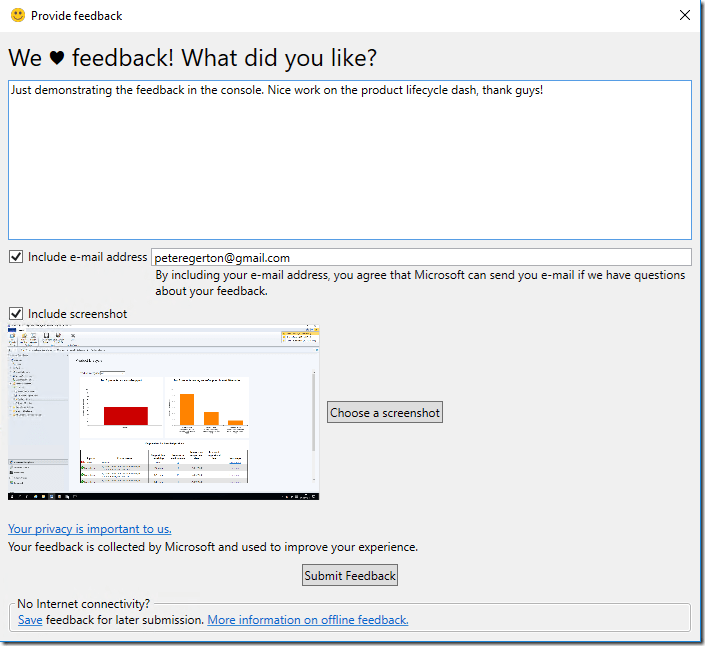Uncheck the Include e-mail address checkbox
This screenshot has height=646, width=705.
pyautogui.click(x=16, y=257)
